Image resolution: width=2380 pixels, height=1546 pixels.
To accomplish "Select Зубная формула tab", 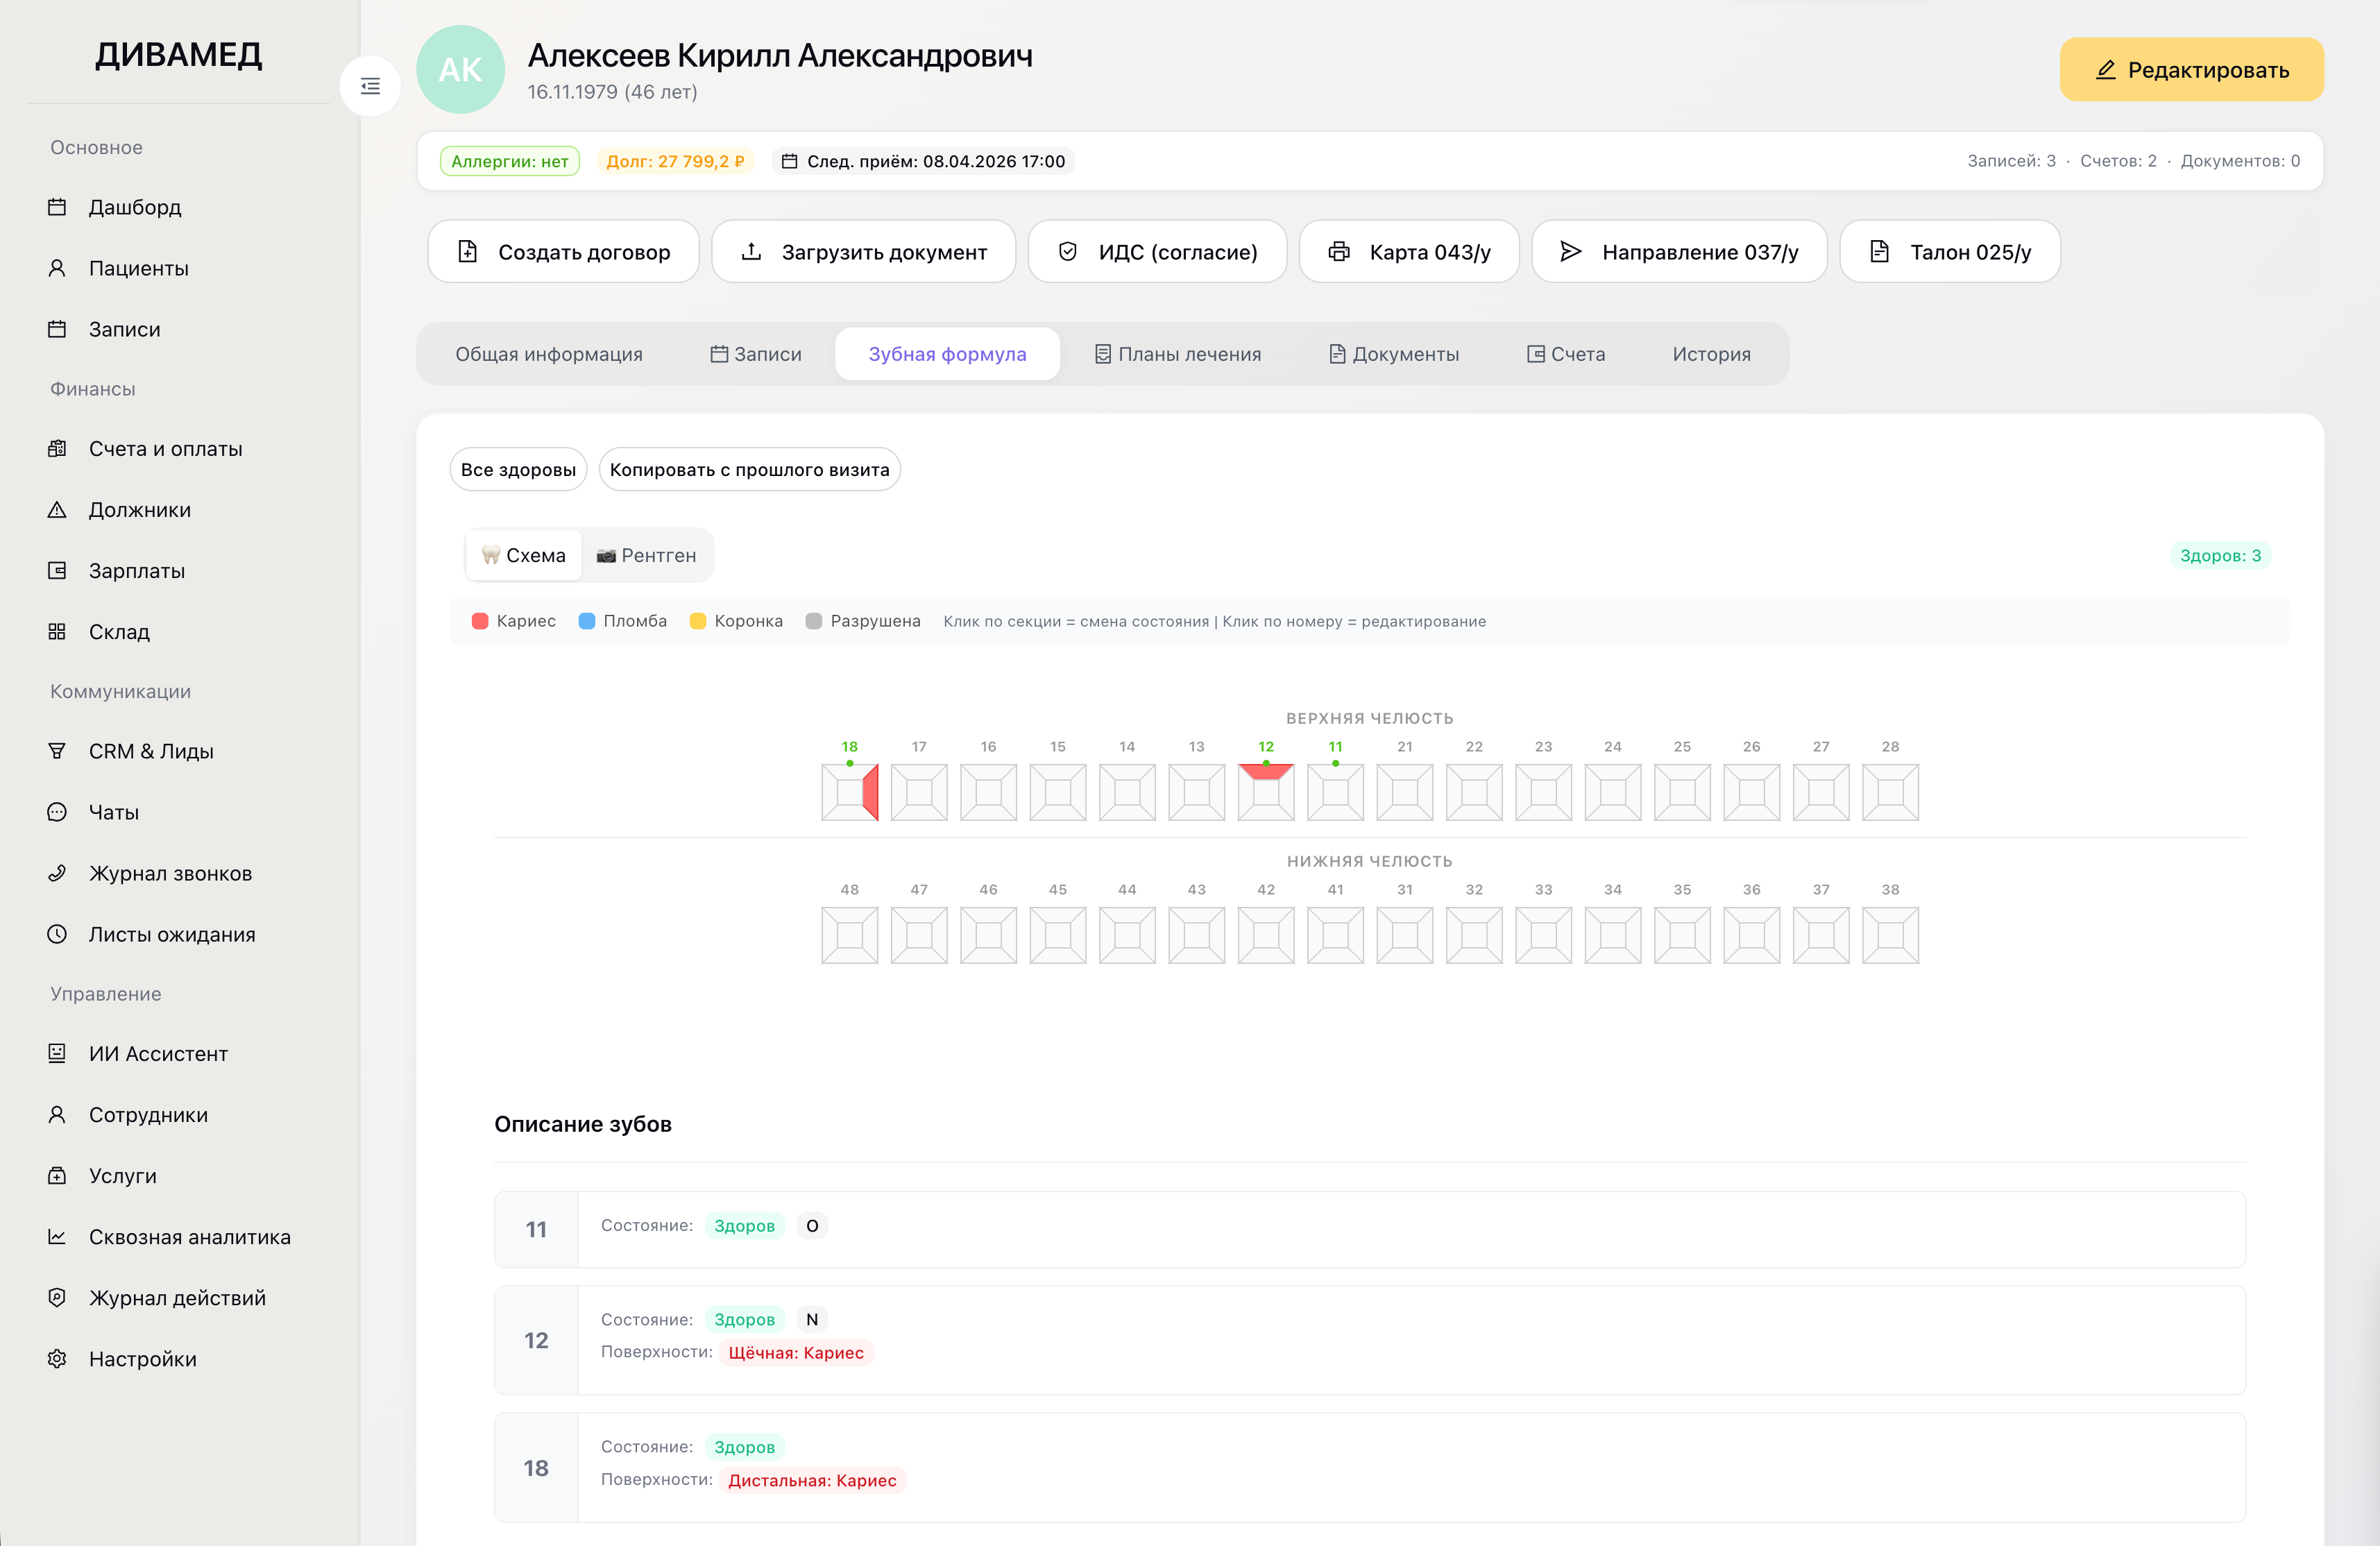I will 947,354.
